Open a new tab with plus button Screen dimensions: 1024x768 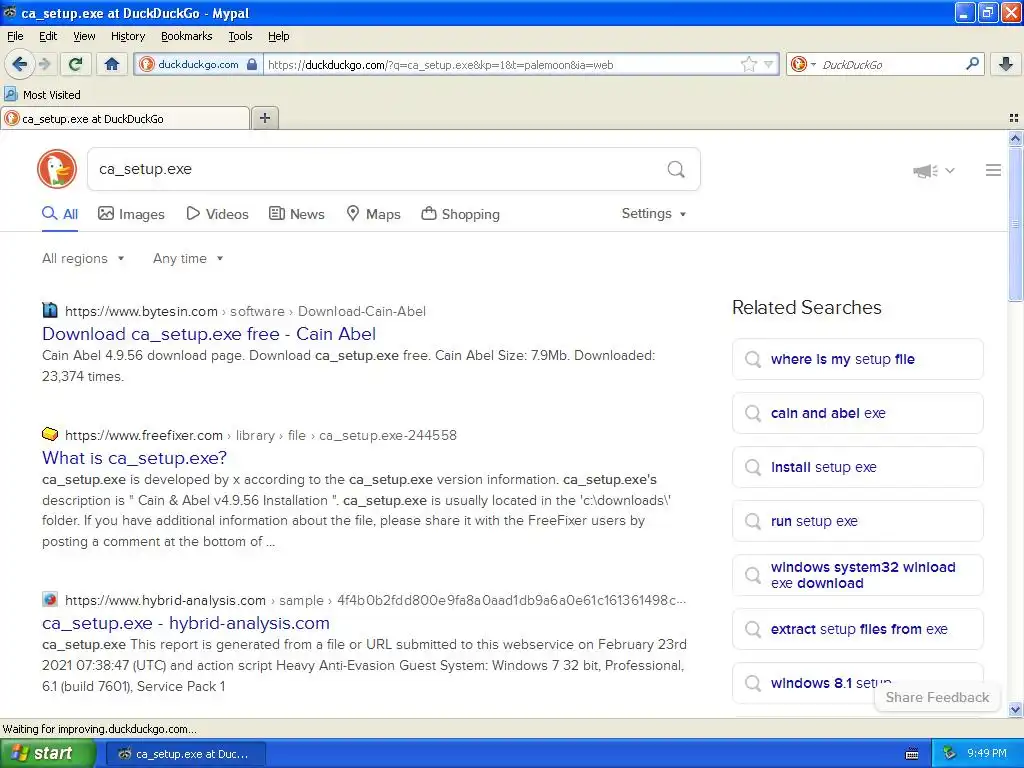(264, 118)
